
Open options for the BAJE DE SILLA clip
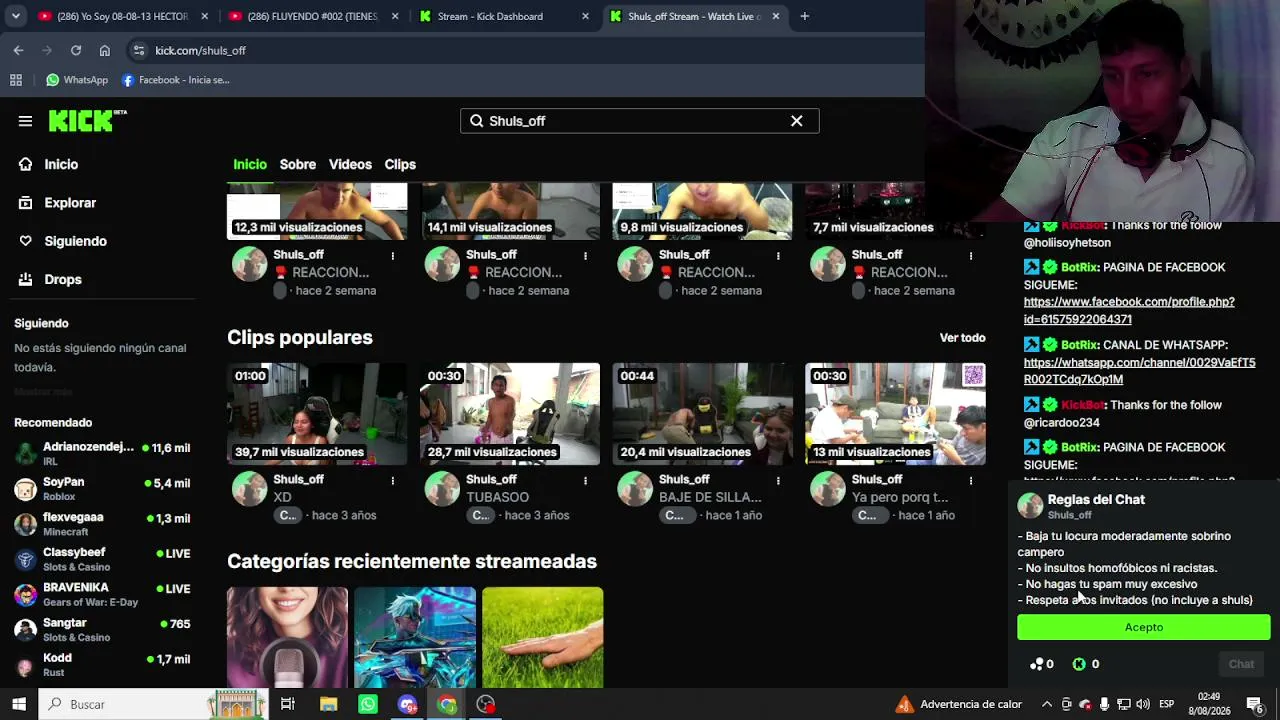point(778,481)
